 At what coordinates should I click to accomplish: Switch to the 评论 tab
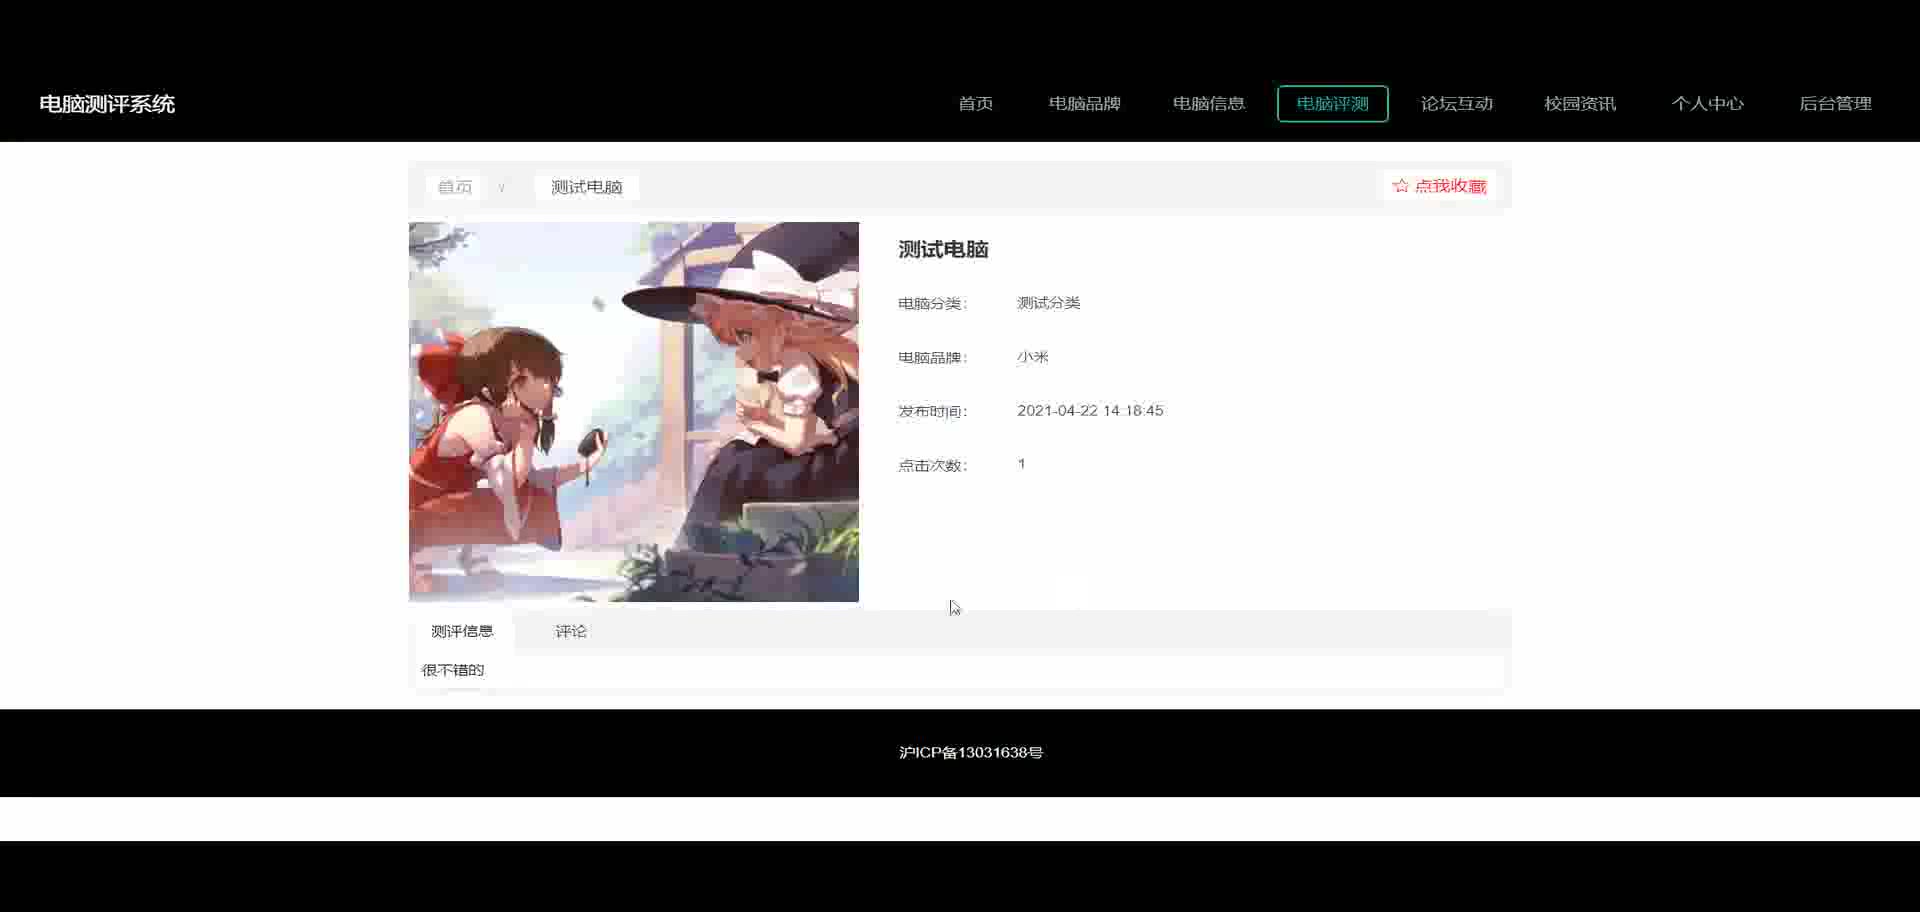tap(571, 631)
